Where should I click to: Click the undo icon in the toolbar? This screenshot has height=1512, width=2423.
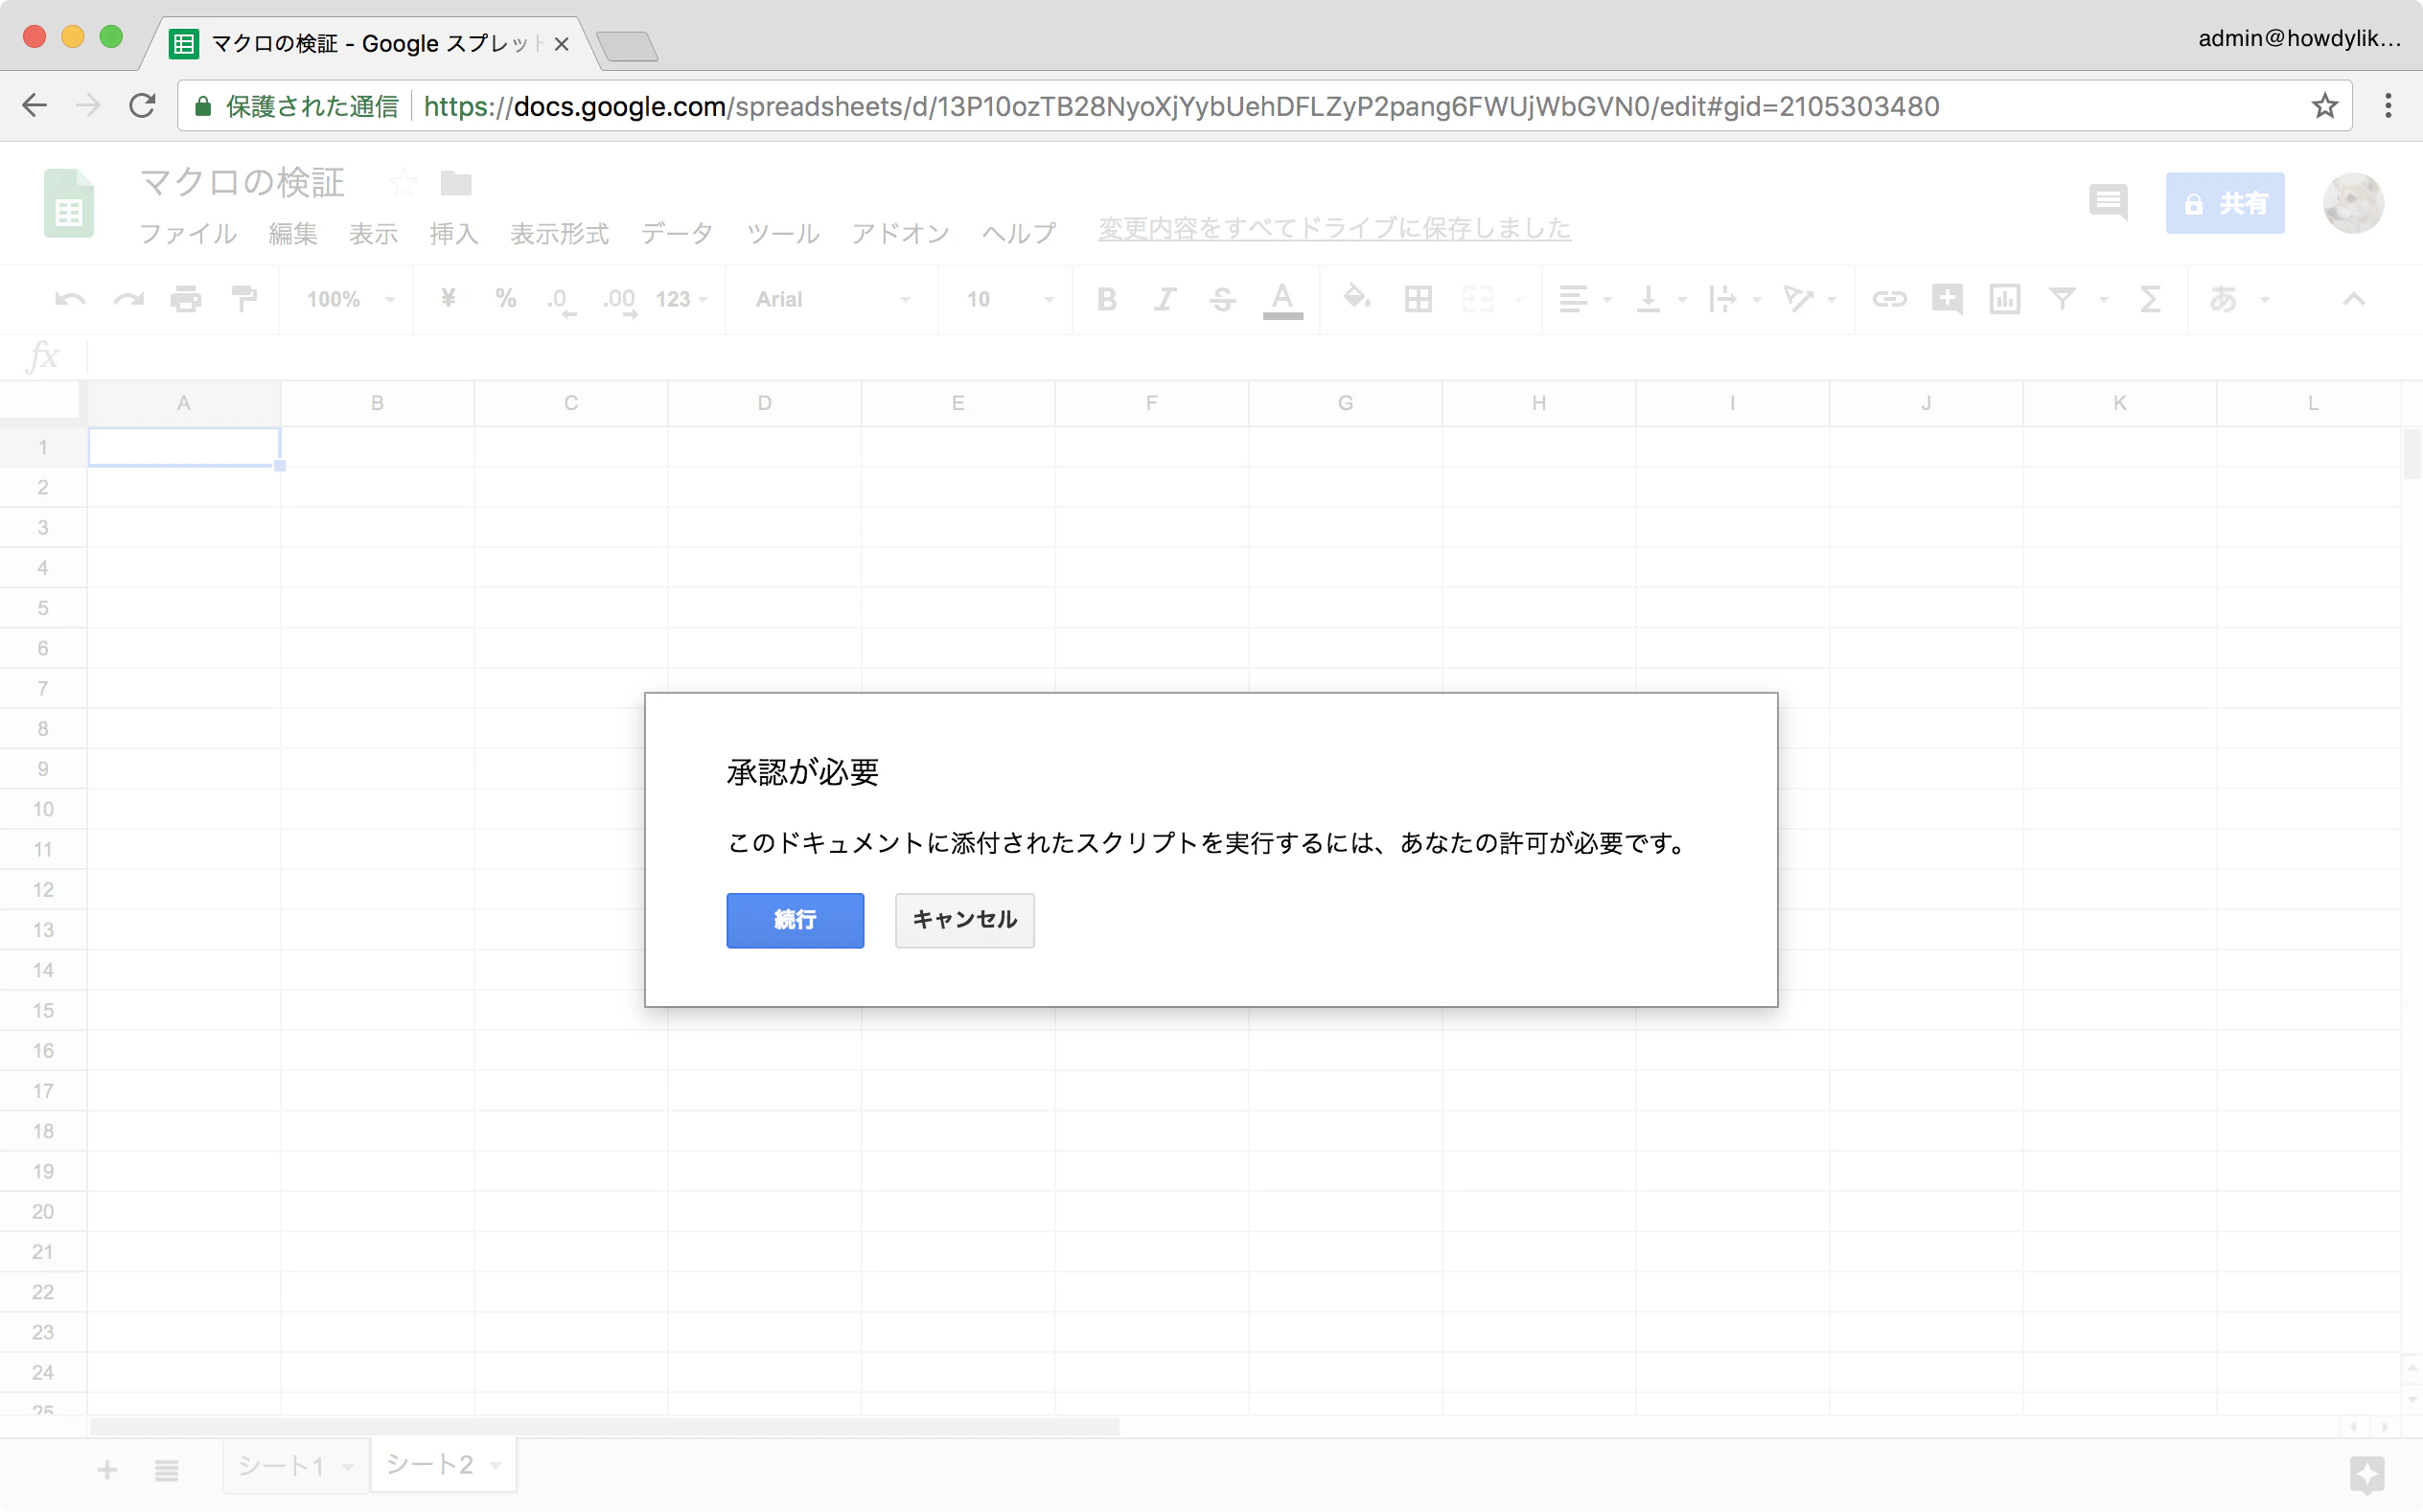[70, 299]
